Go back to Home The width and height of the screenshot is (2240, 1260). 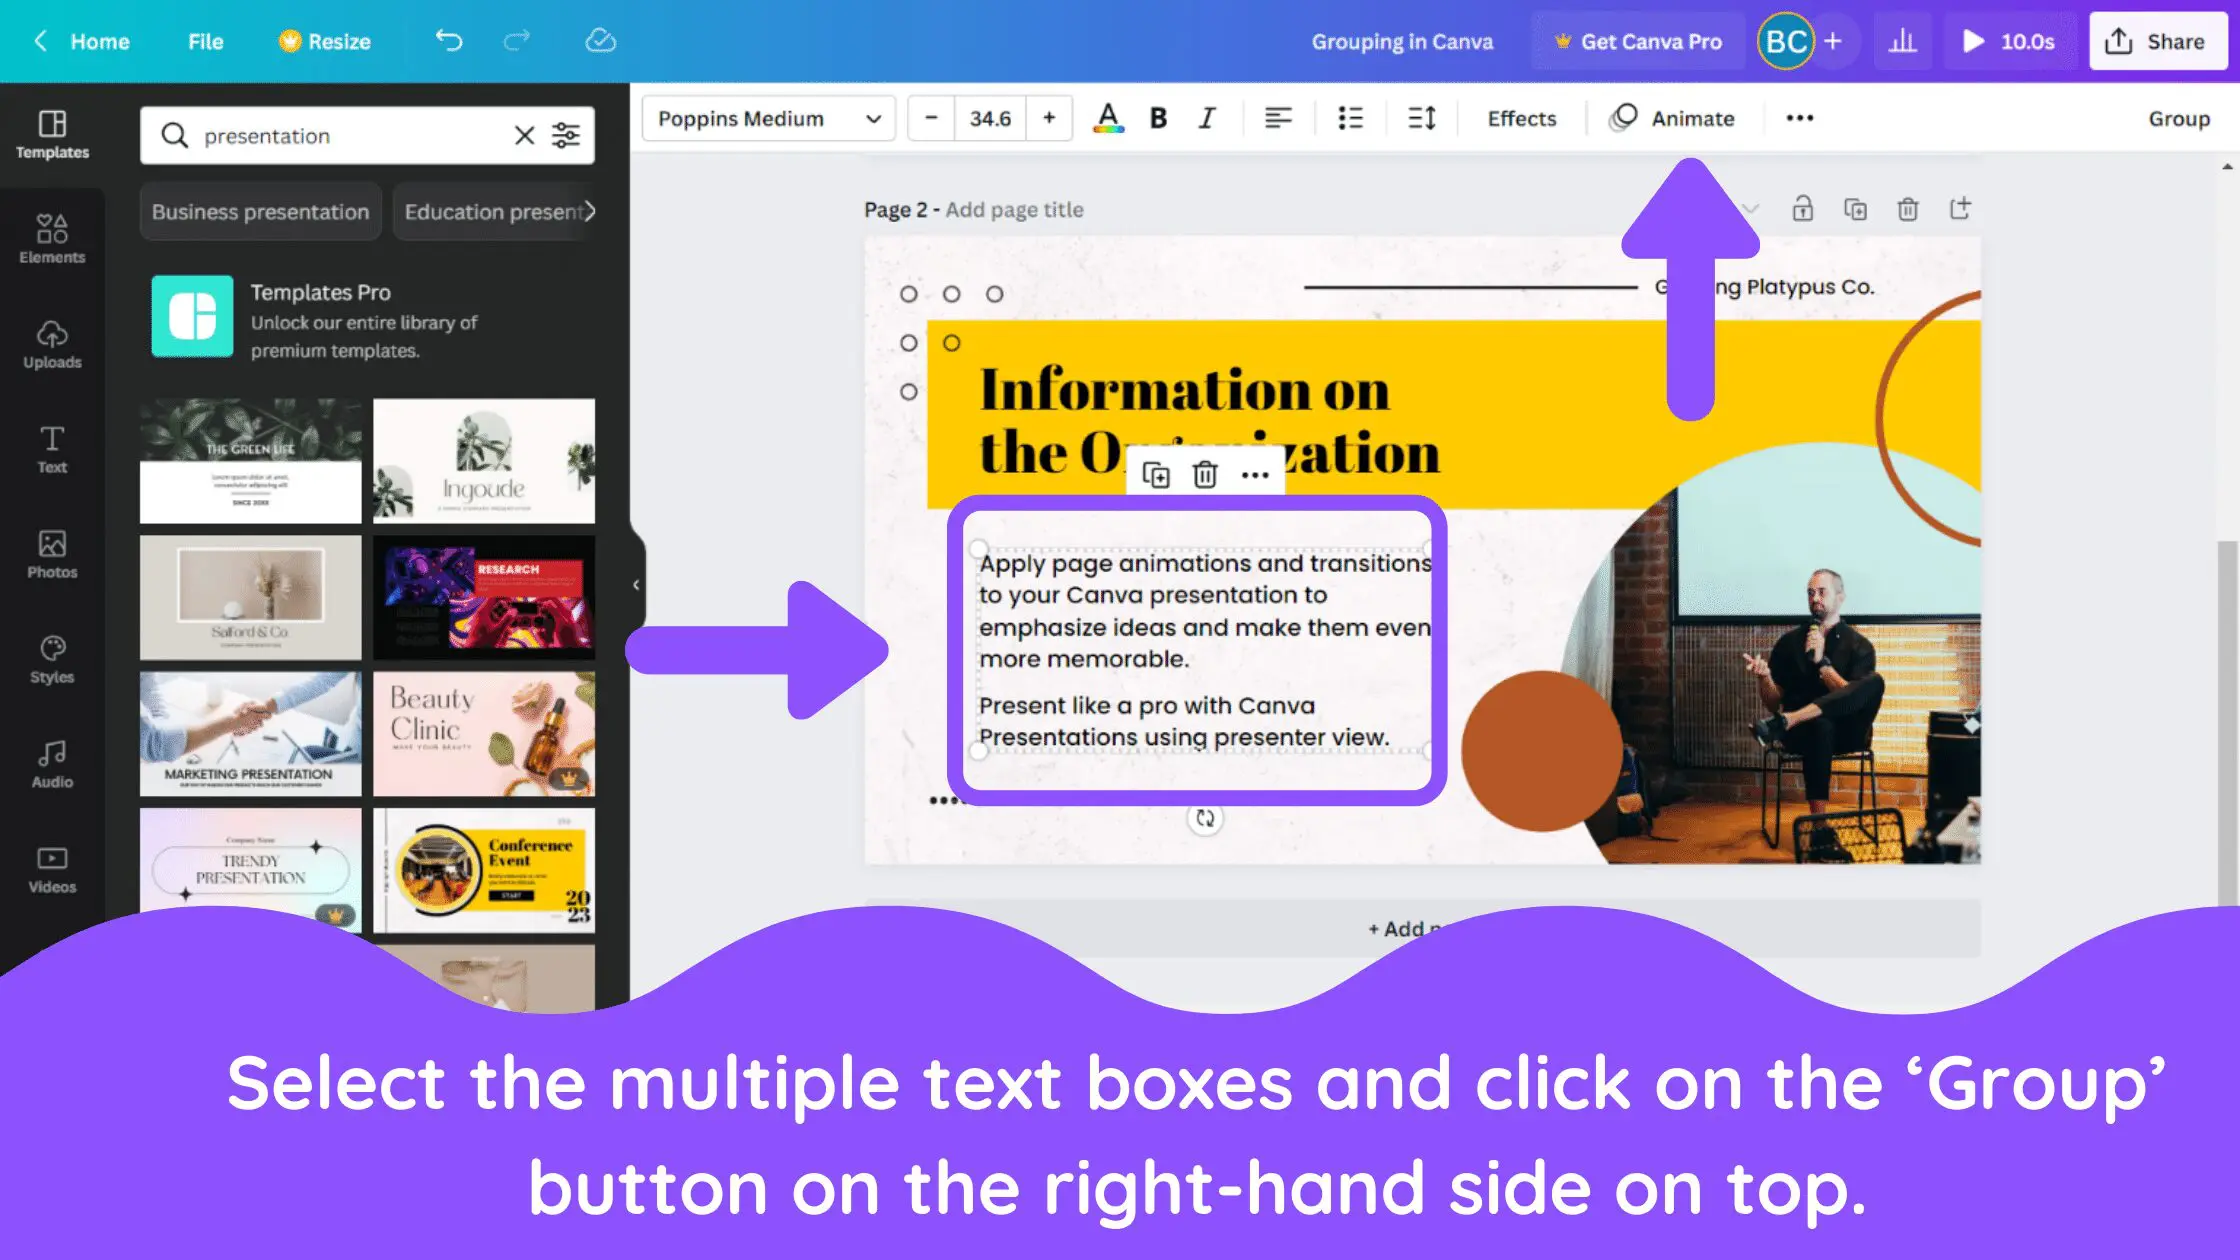tap(84, 41)
